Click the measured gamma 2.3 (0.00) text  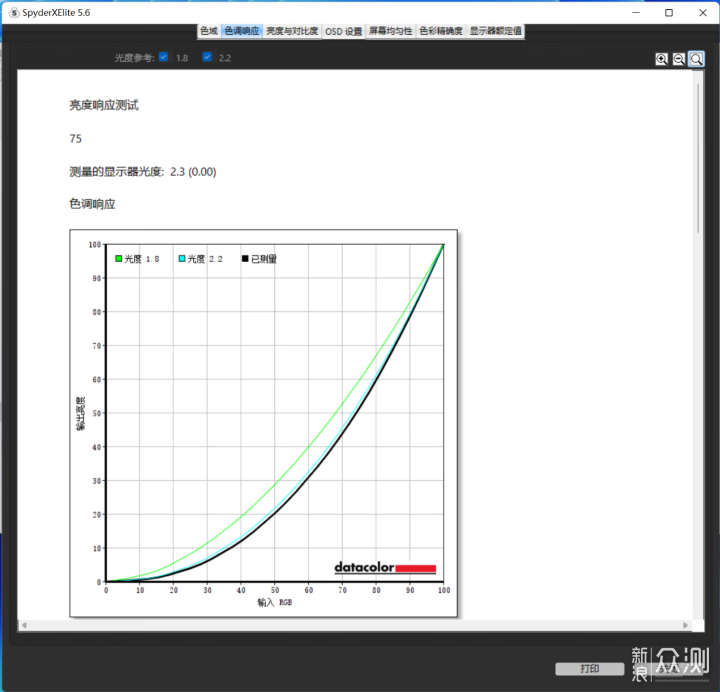pos(193,172)
